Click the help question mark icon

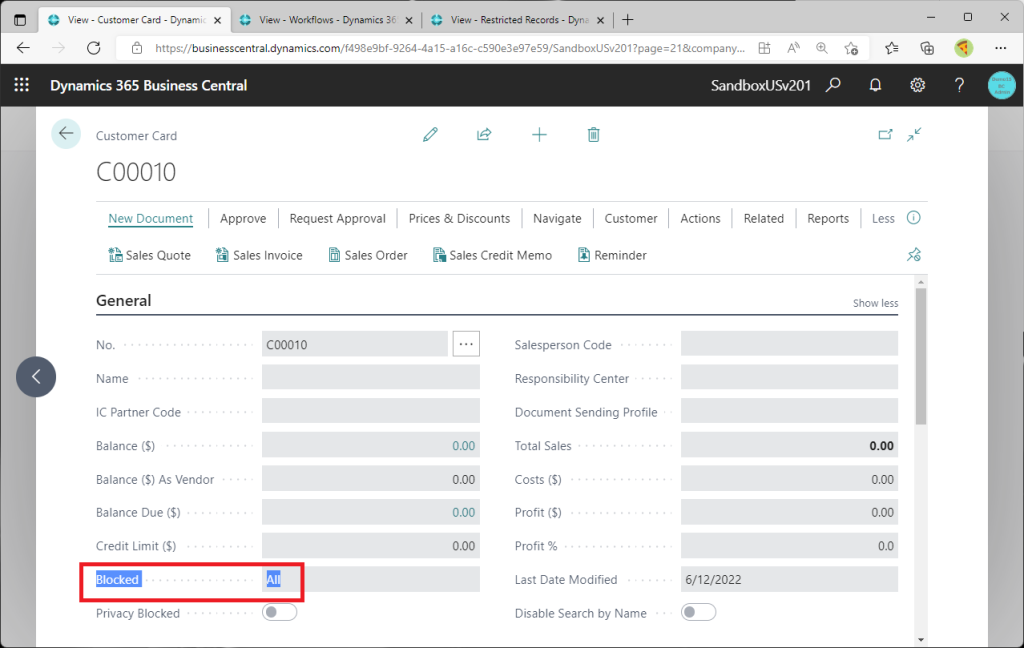(x=959, y=85)
